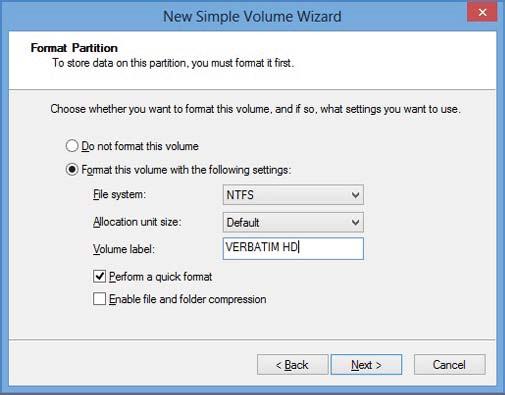Screen dimensions: 505x395
Task: Expand the Allocation unit size dropdown arrow
Action: pyautogui.click(x=355, y=222)
